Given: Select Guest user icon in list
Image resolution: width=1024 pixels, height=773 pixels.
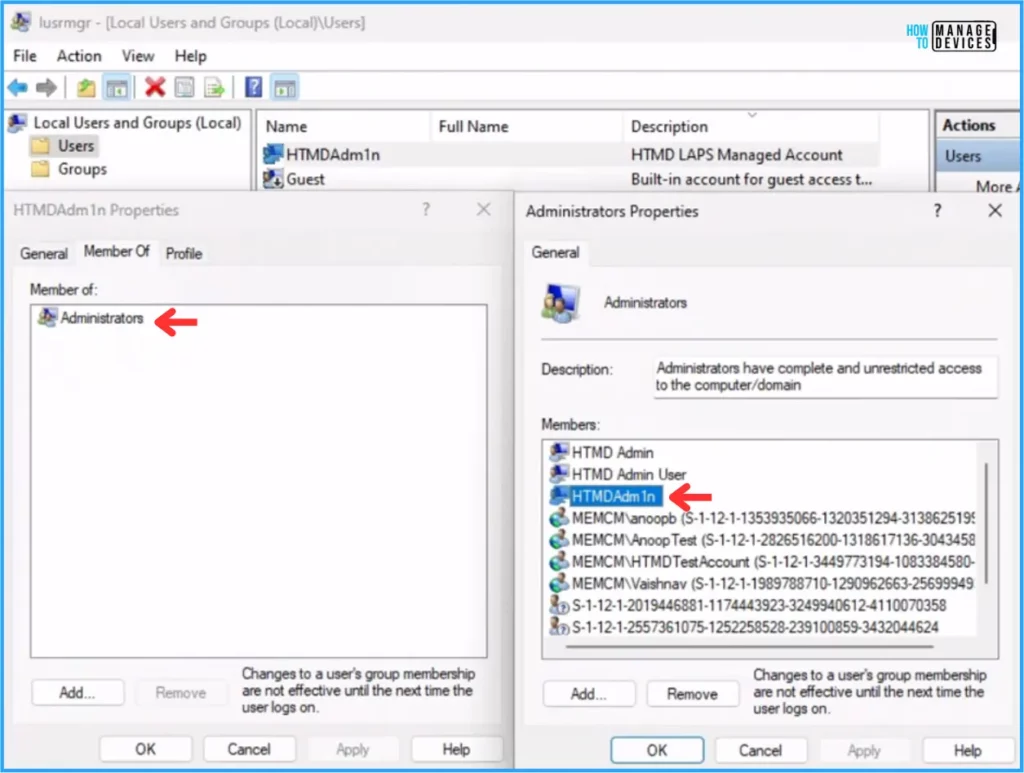Looking at the screenshot, I should pyautogui.click(x=273, y=179).
